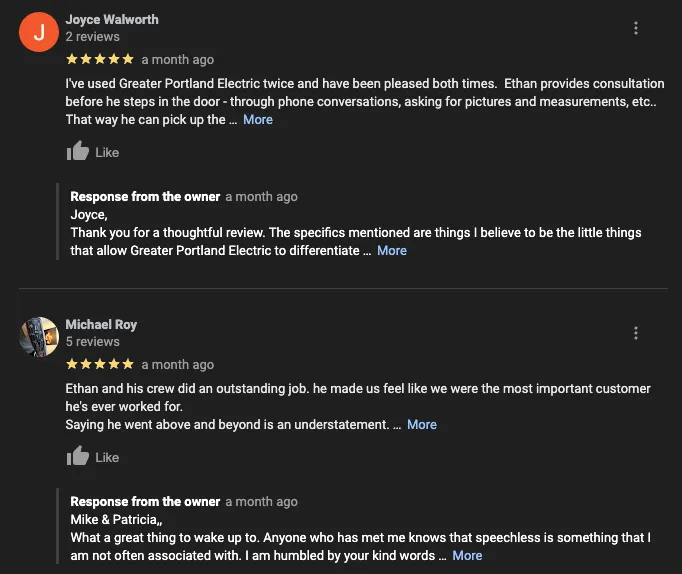This screenshot has height=574, width=682.
Task: Click Joyce Walworth's orange profile avatar
Action: [x=39, y=32]
